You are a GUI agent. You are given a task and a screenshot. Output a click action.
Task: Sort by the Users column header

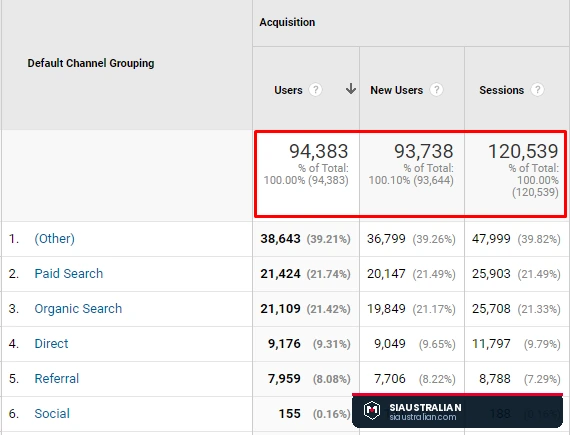tap(288, 90)
